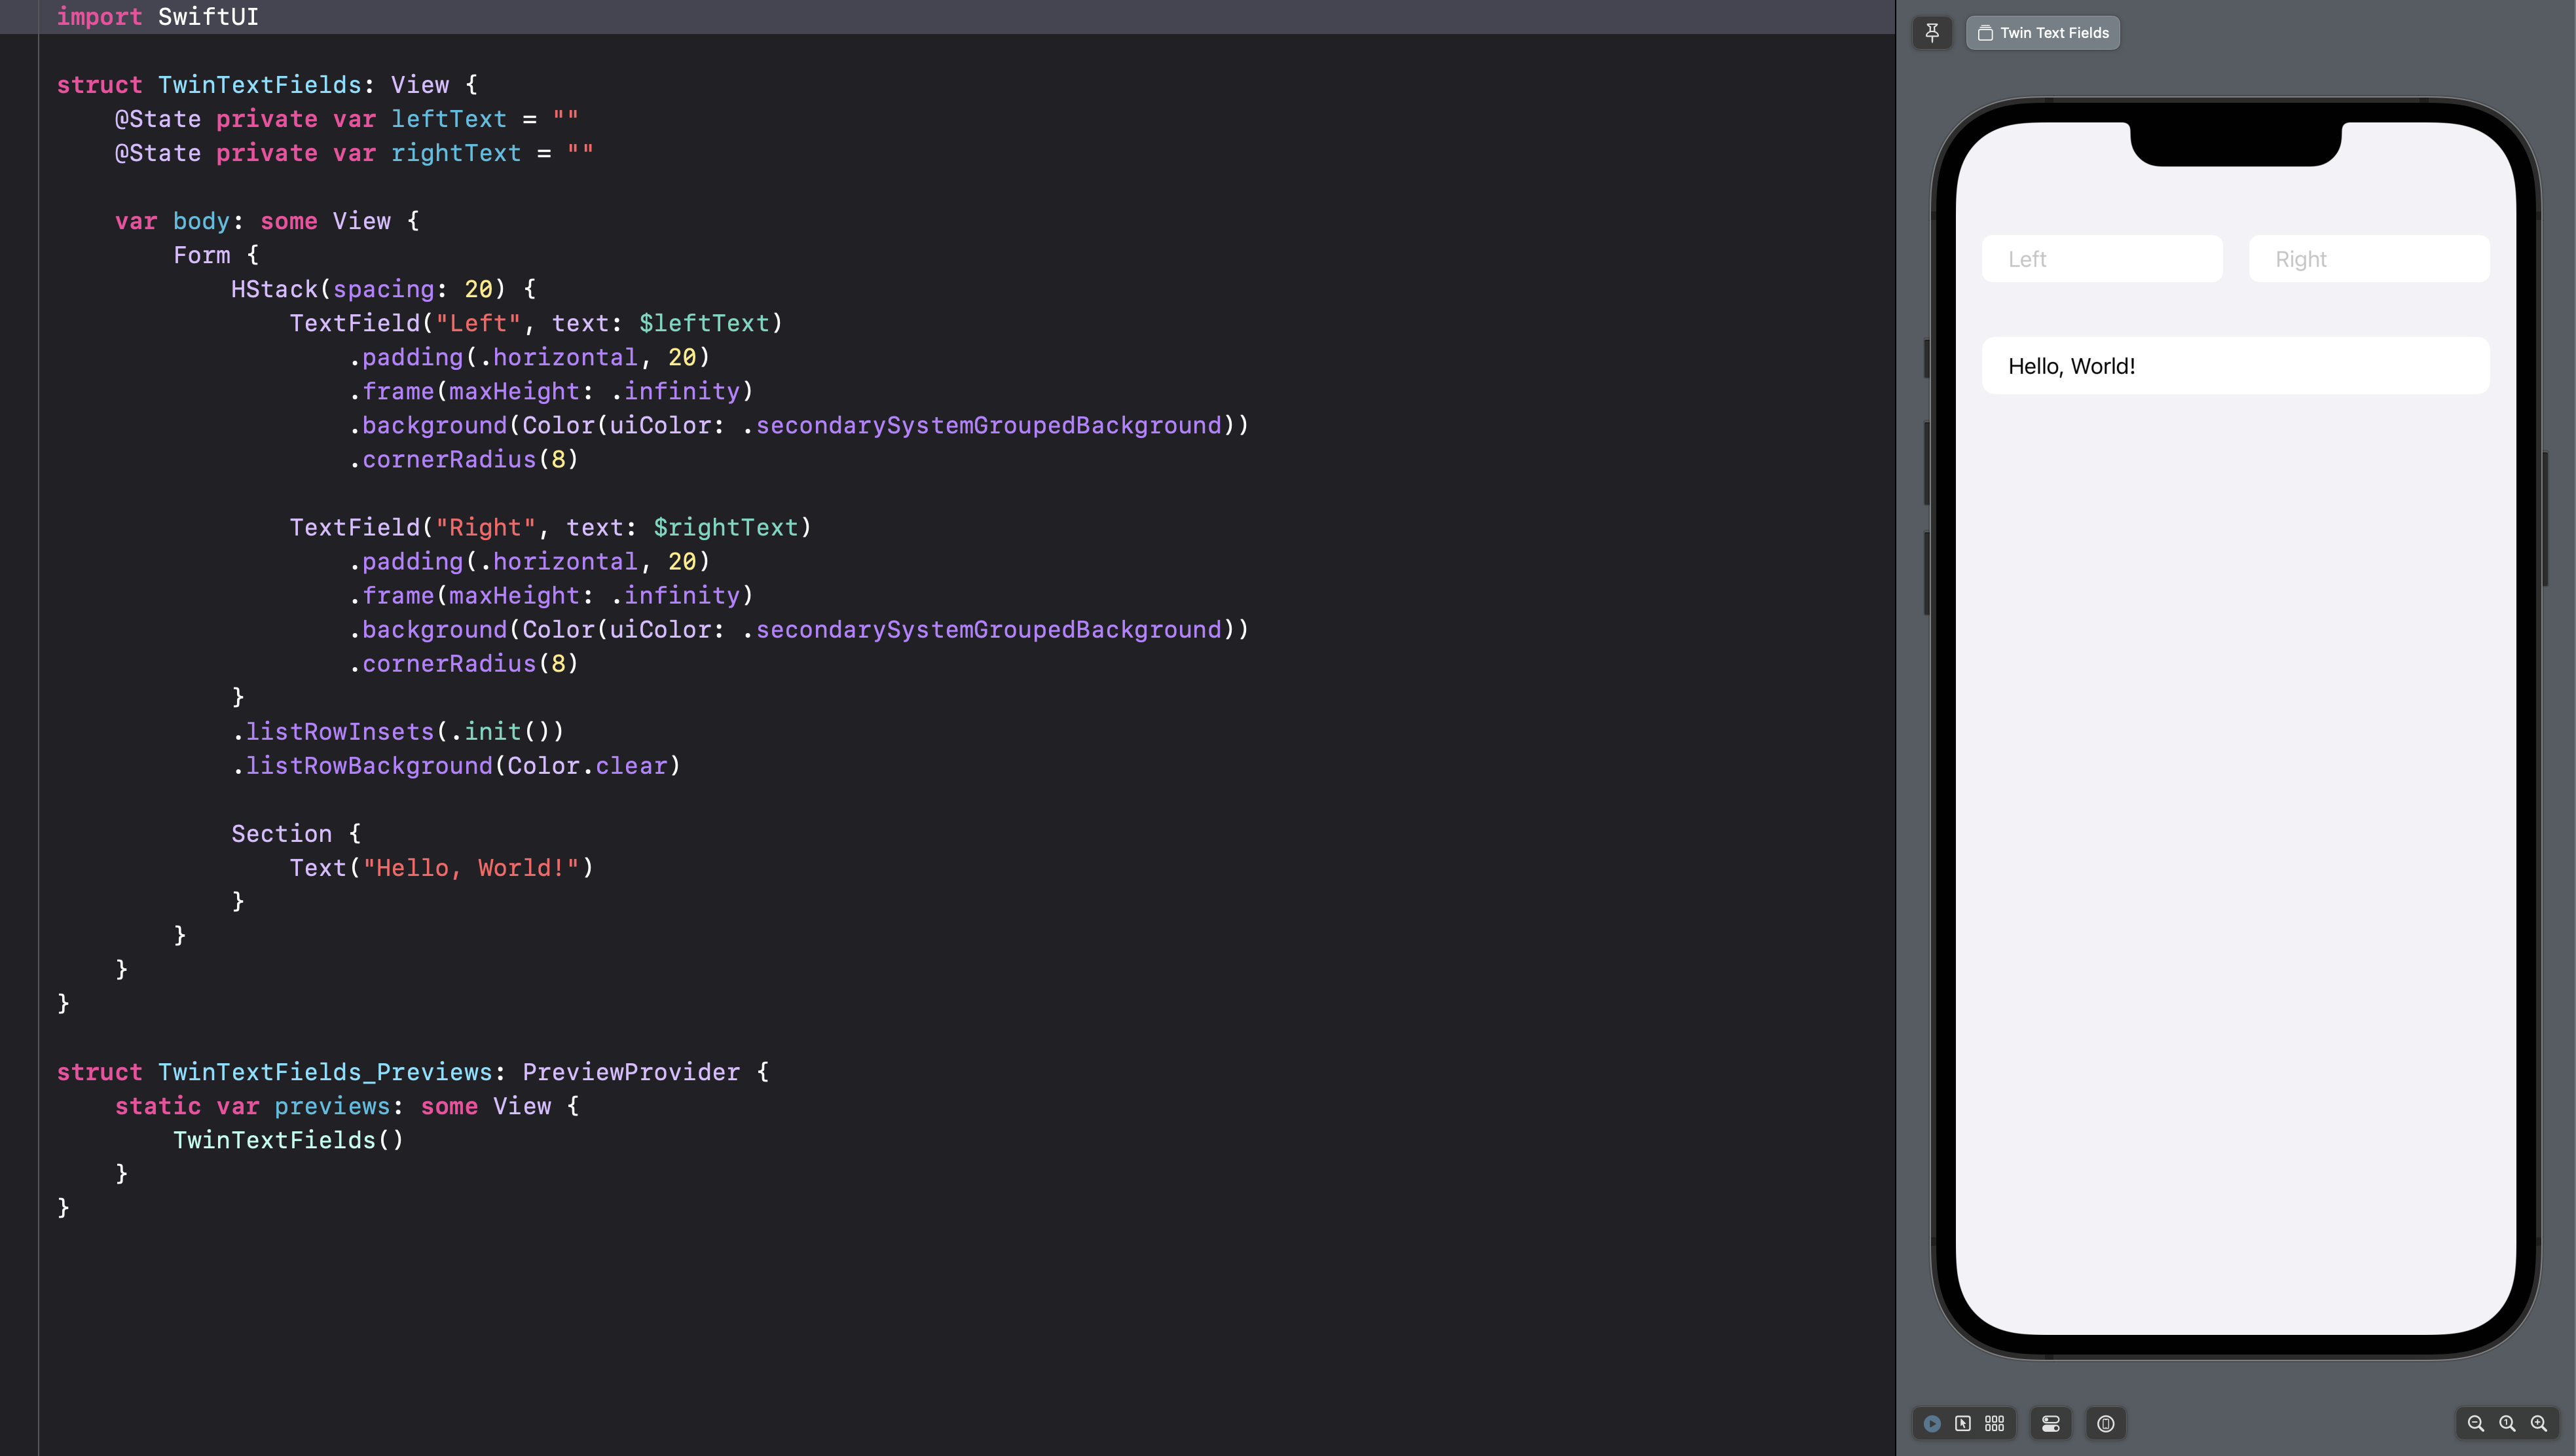Pin the canvas preview
Screen dimensions: 2576x1456
click(1932, 33)
